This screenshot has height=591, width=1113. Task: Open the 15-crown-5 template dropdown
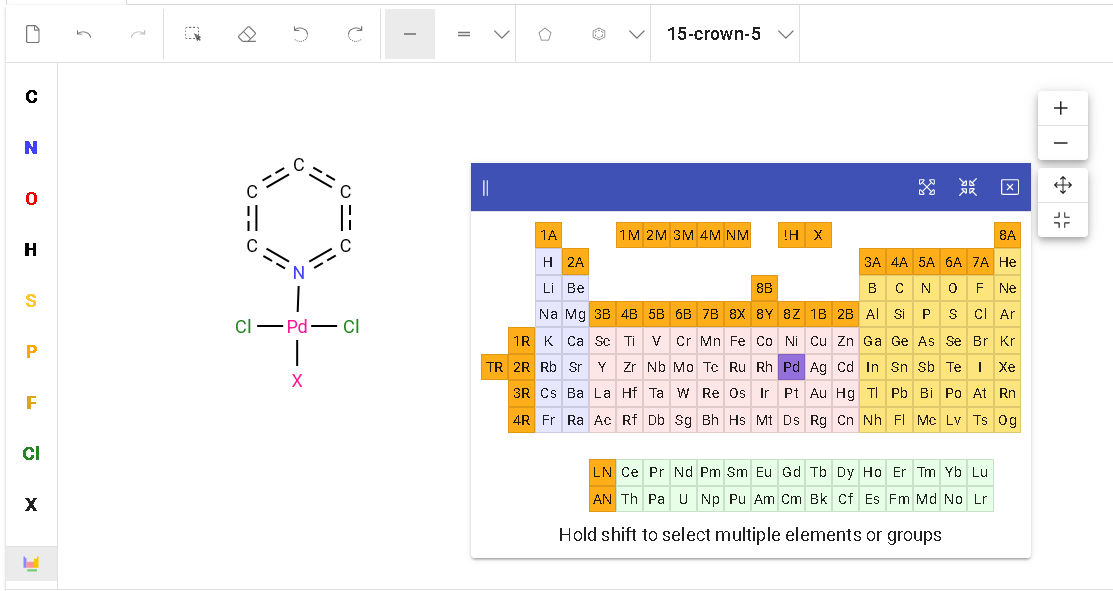[x=786, y=34]
